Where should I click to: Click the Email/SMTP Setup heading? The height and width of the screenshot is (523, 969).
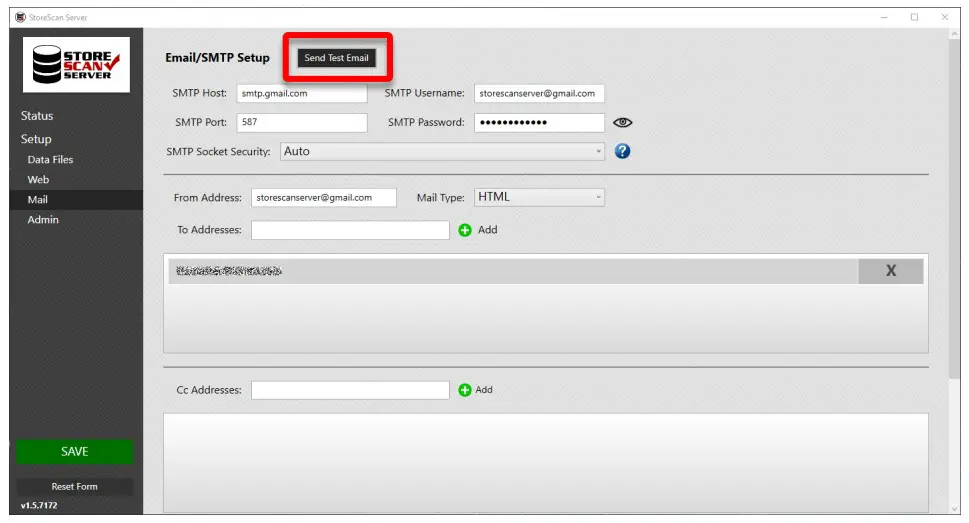(x=218, y=57)
